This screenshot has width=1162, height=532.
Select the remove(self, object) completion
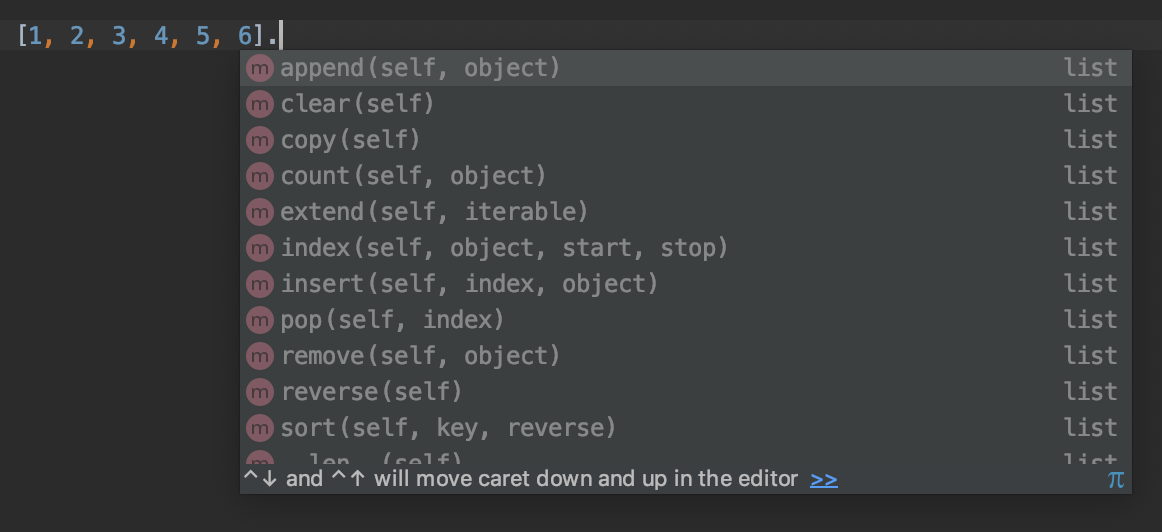(x=420, y=356)
